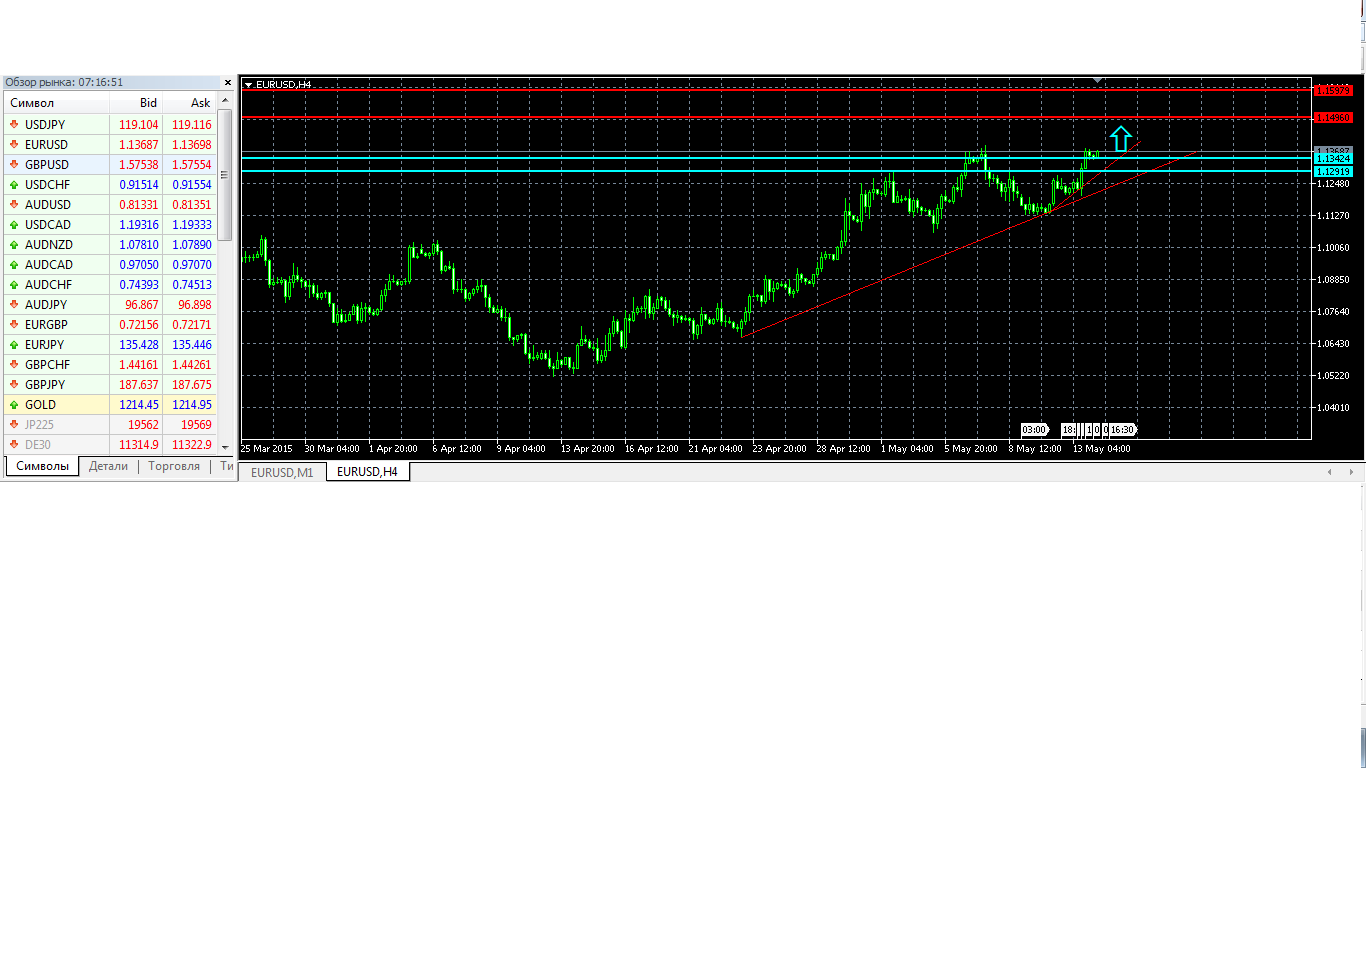This screenshot has width=1366, height=978.
Task: Select the EURUSD symbol in Market Watch
Action: coord(46,145)
